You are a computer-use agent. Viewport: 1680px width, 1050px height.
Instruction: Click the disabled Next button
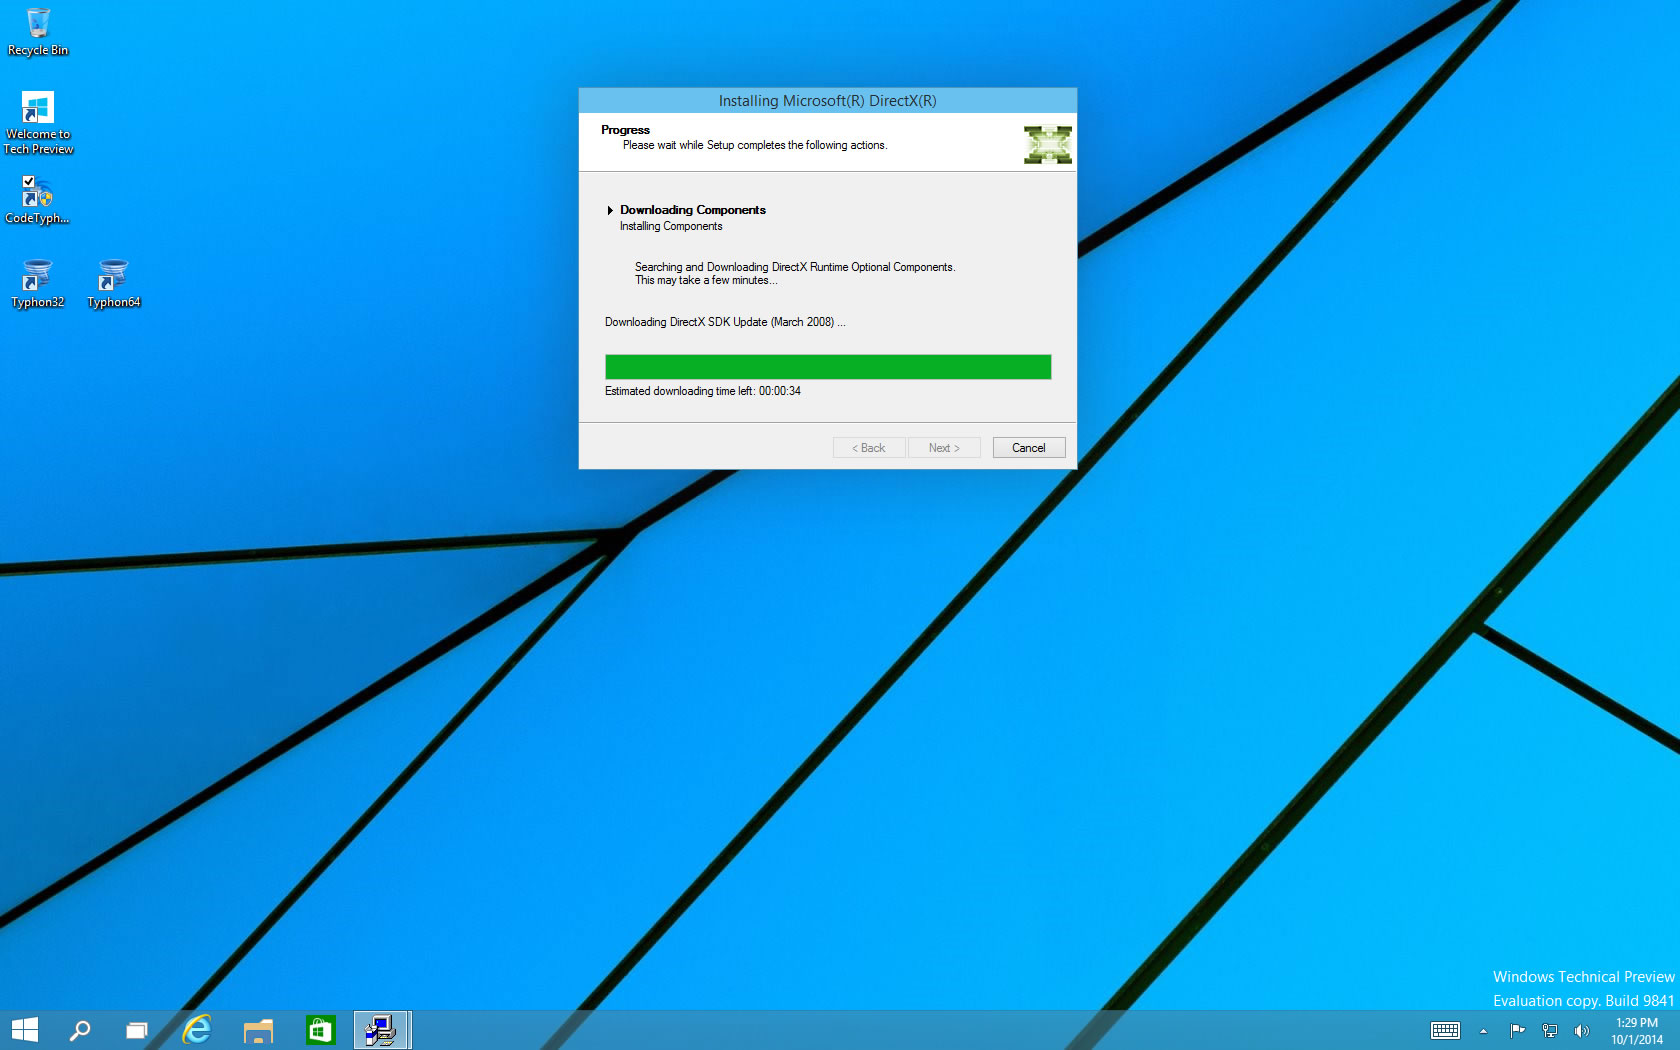(944, 448)
